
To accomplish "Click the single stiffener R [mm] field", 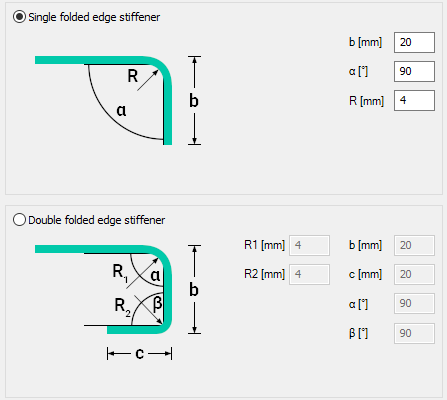I will click(414, 100).
